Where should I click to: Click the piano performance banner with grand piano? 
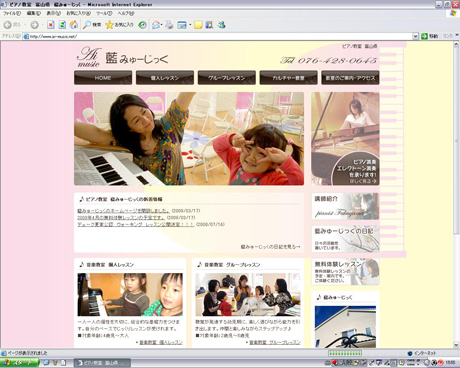point(345,139)
